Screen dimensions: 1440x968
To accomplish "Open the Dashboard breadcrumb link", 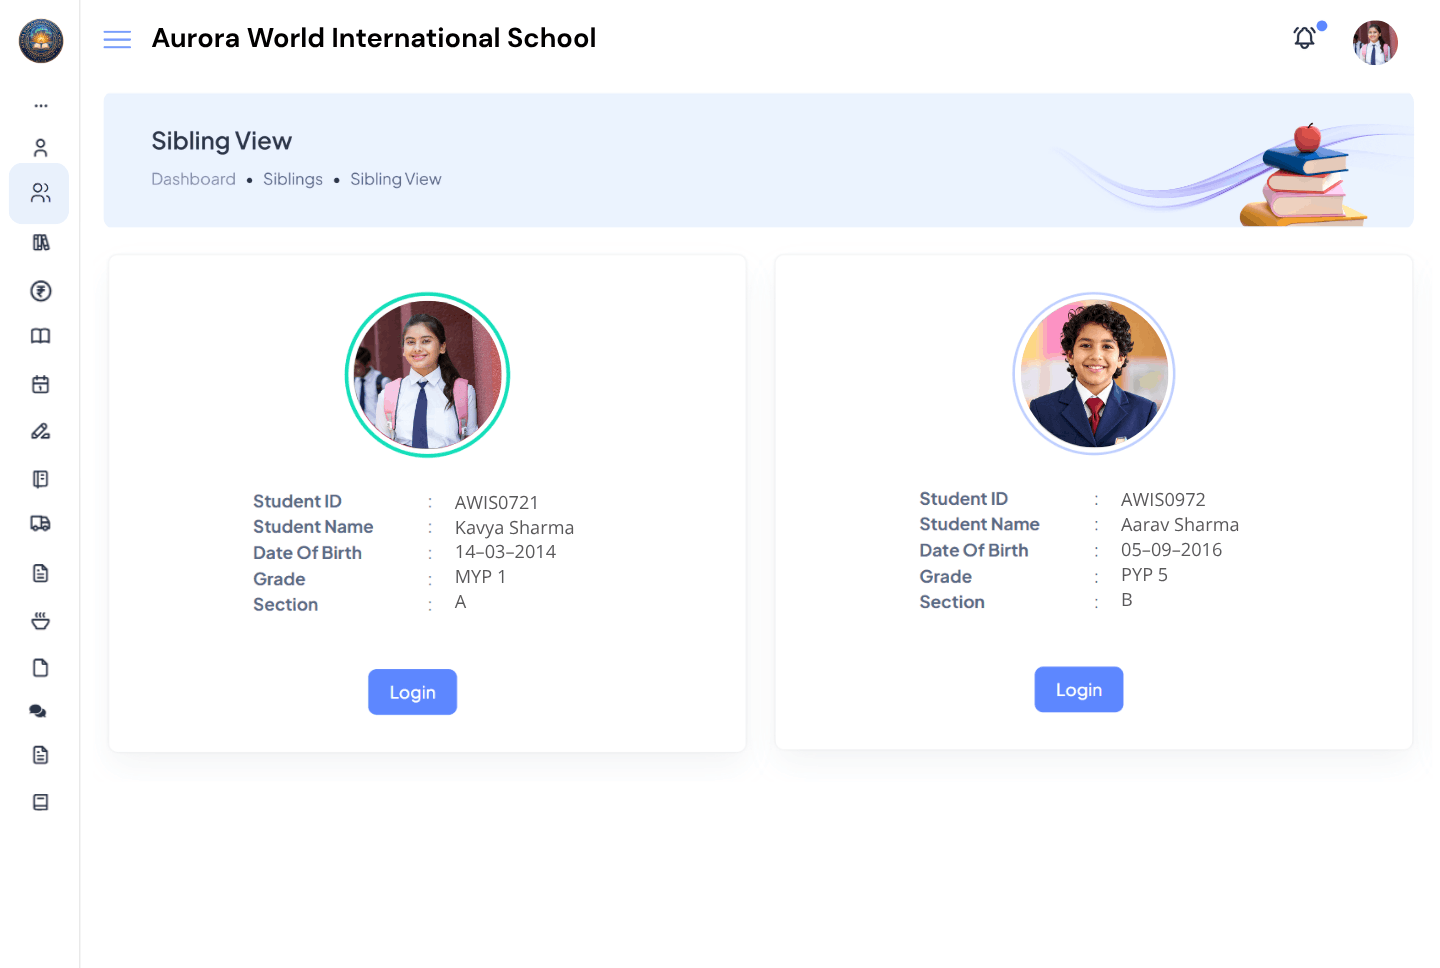I will click(x=193, y=179).
